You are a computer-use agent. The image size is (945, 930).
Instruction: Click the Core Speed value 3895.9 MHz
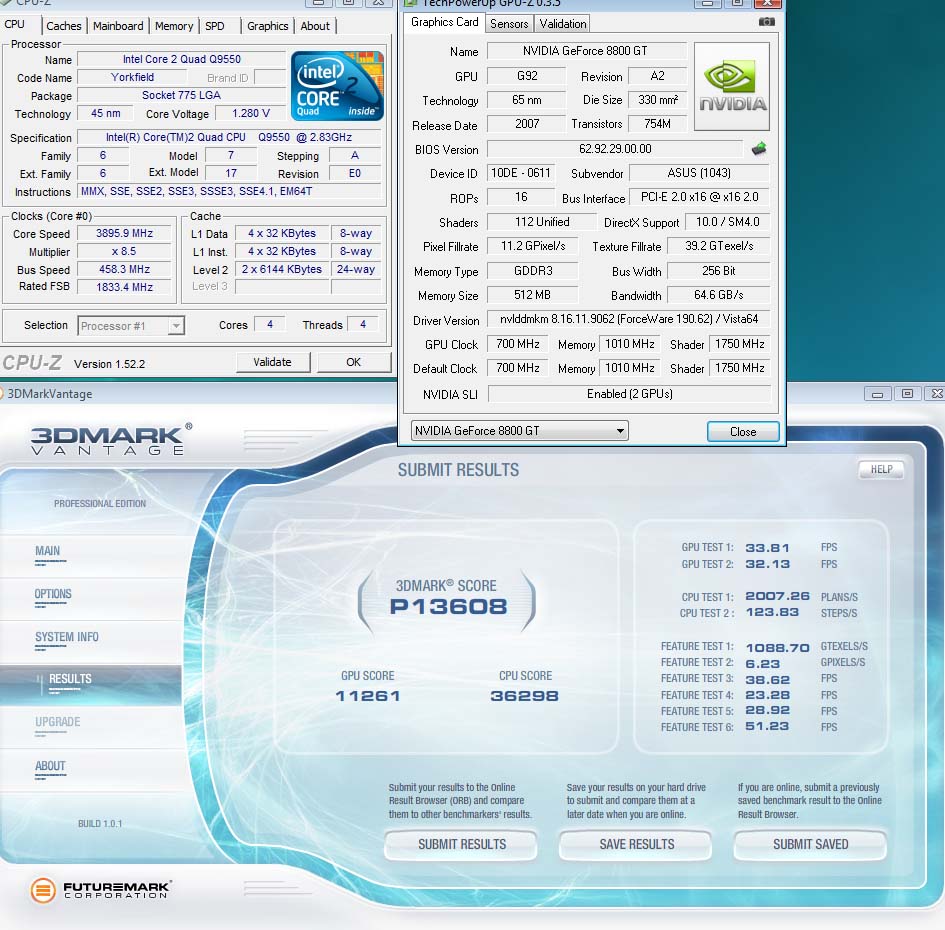(124, 233)
